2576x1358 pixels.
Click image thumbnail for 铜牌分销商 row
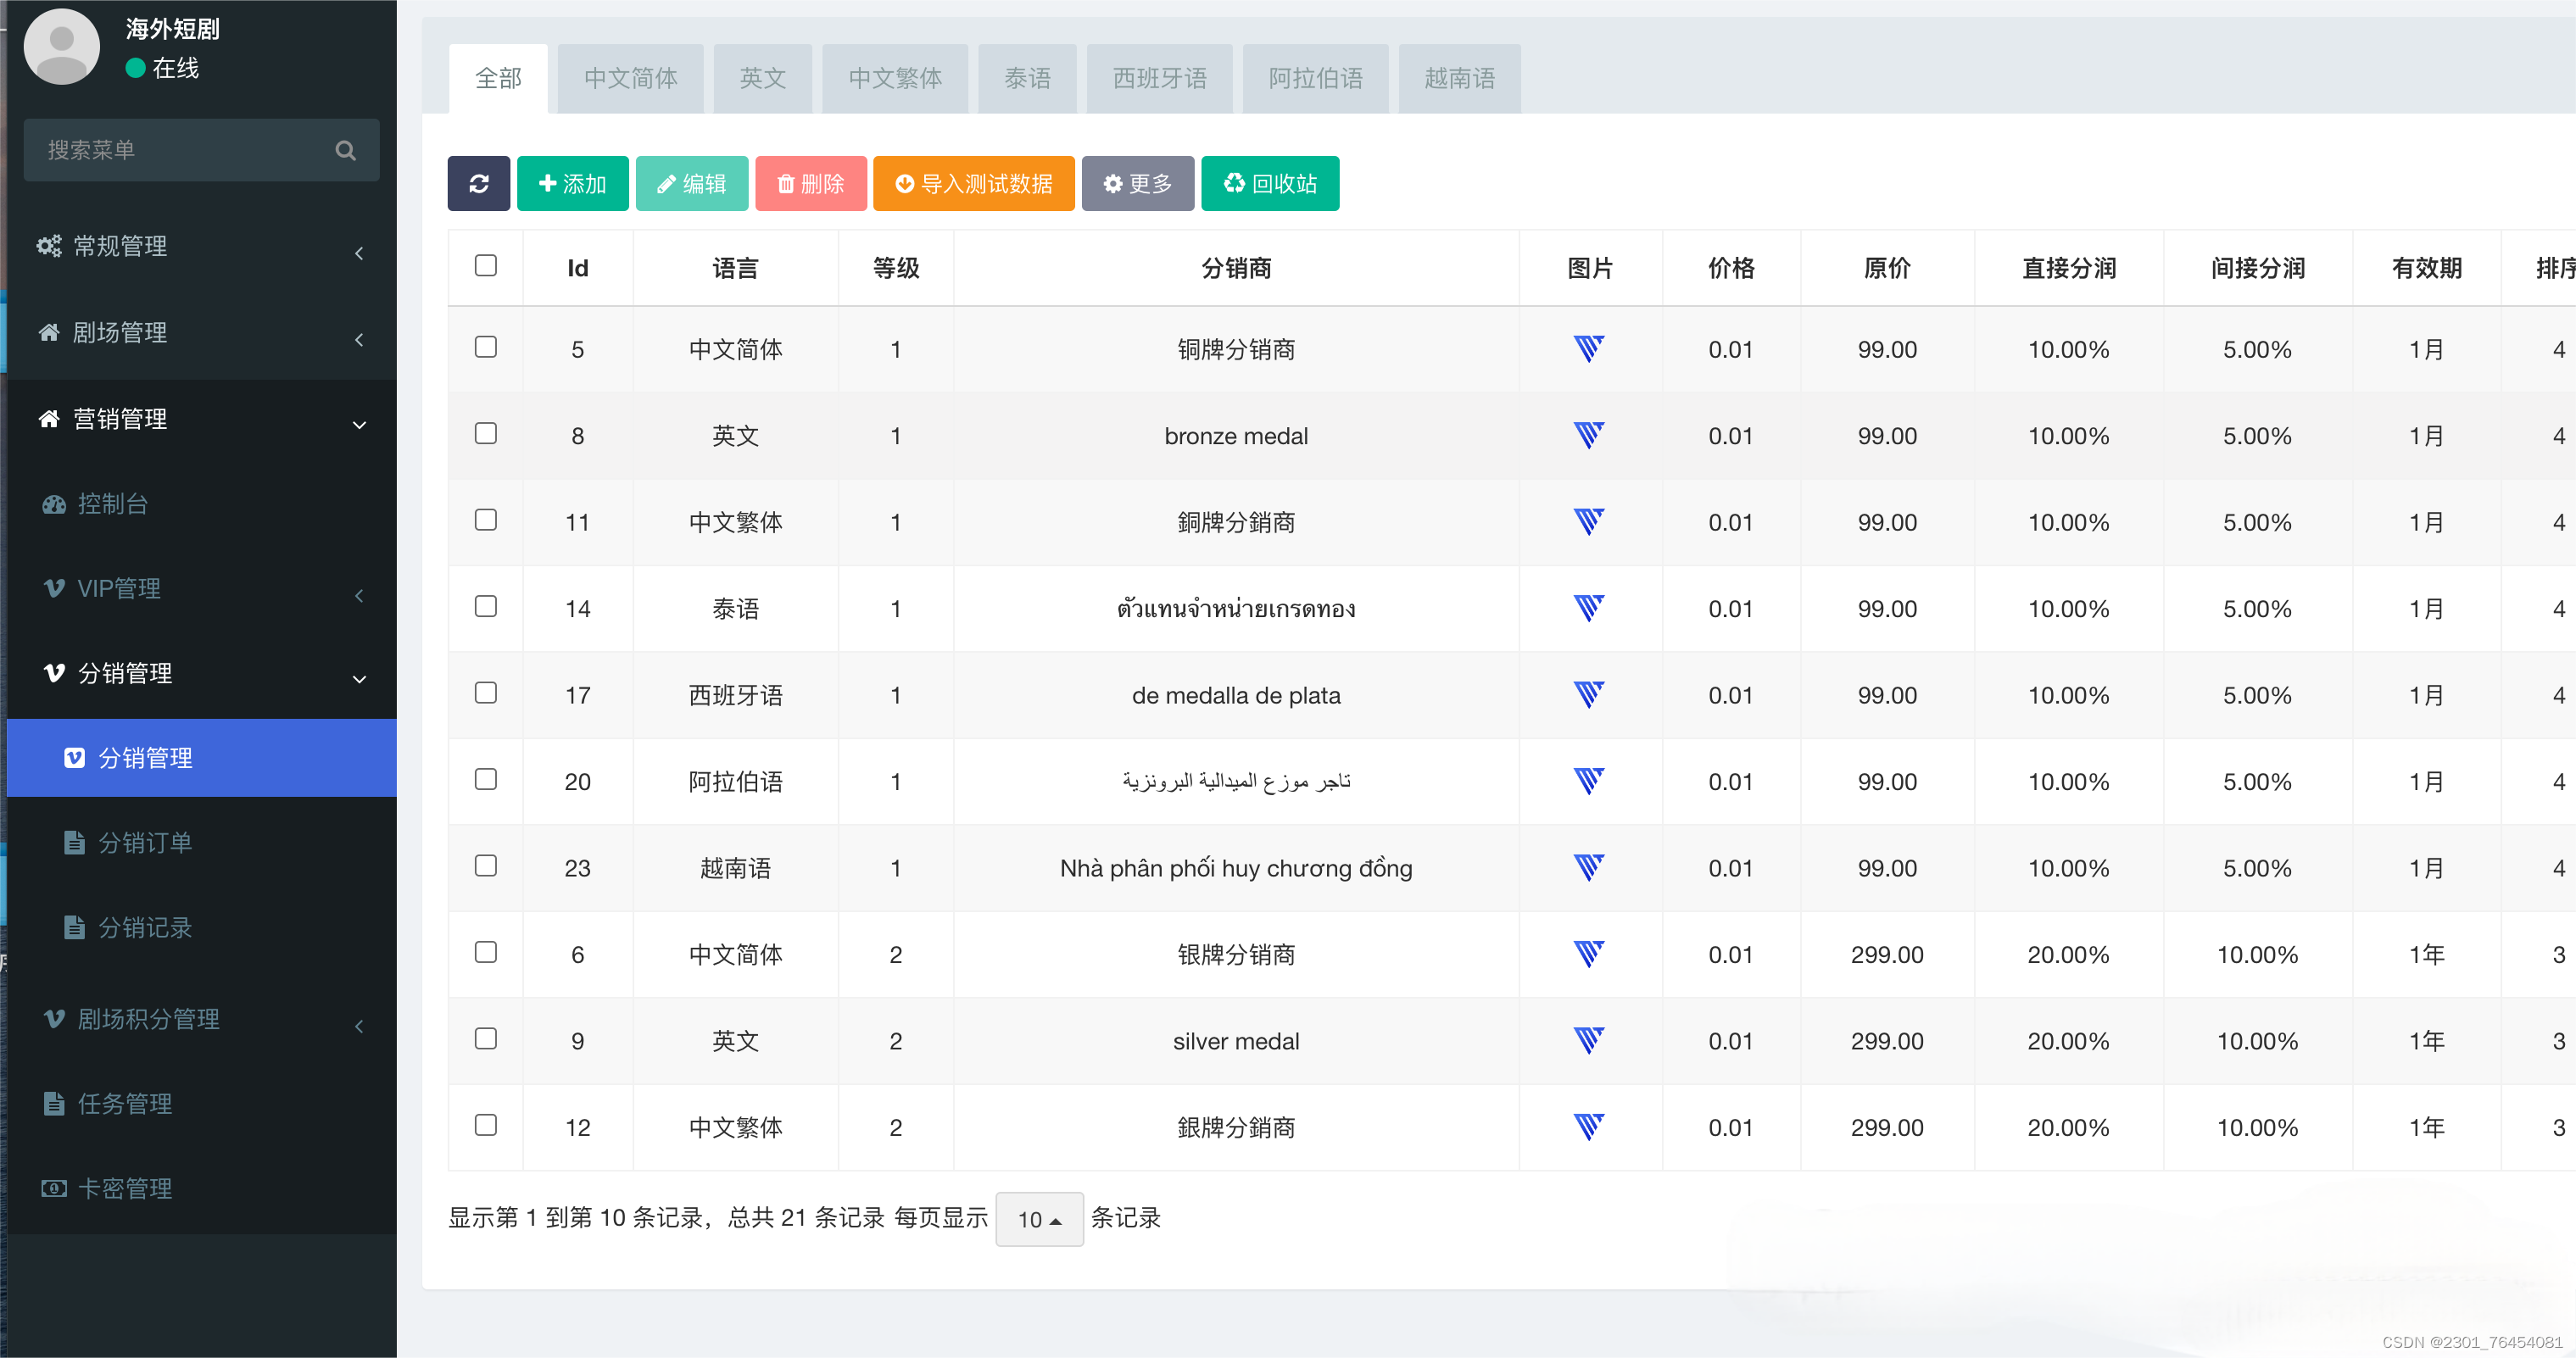1589,349
